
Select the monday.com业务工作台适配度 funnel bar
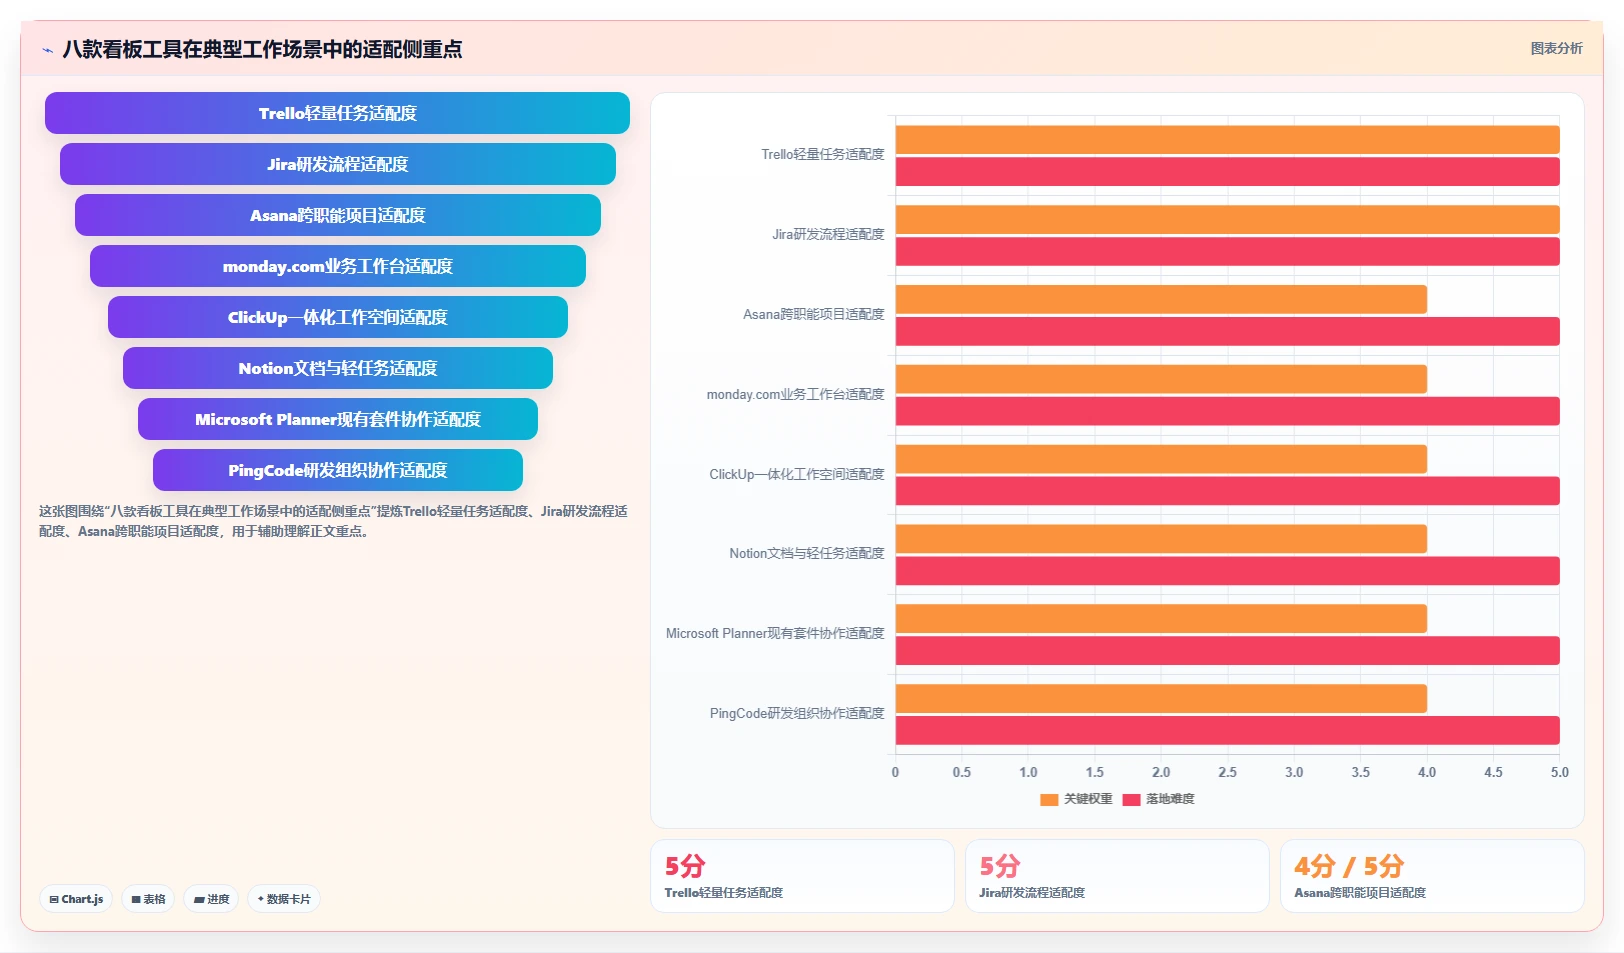click(x=337, y=266)
